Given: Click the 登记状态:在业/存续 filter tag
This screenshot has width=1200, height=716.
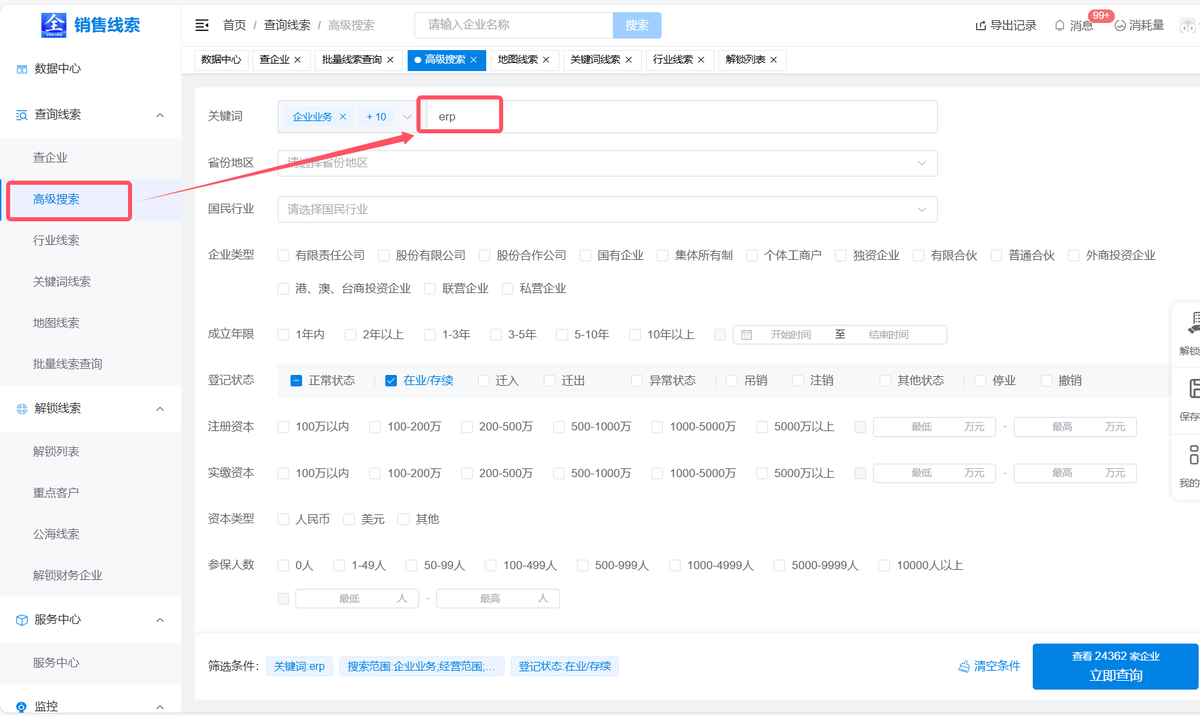Looking at the screenshot, I should coord(565,666).
